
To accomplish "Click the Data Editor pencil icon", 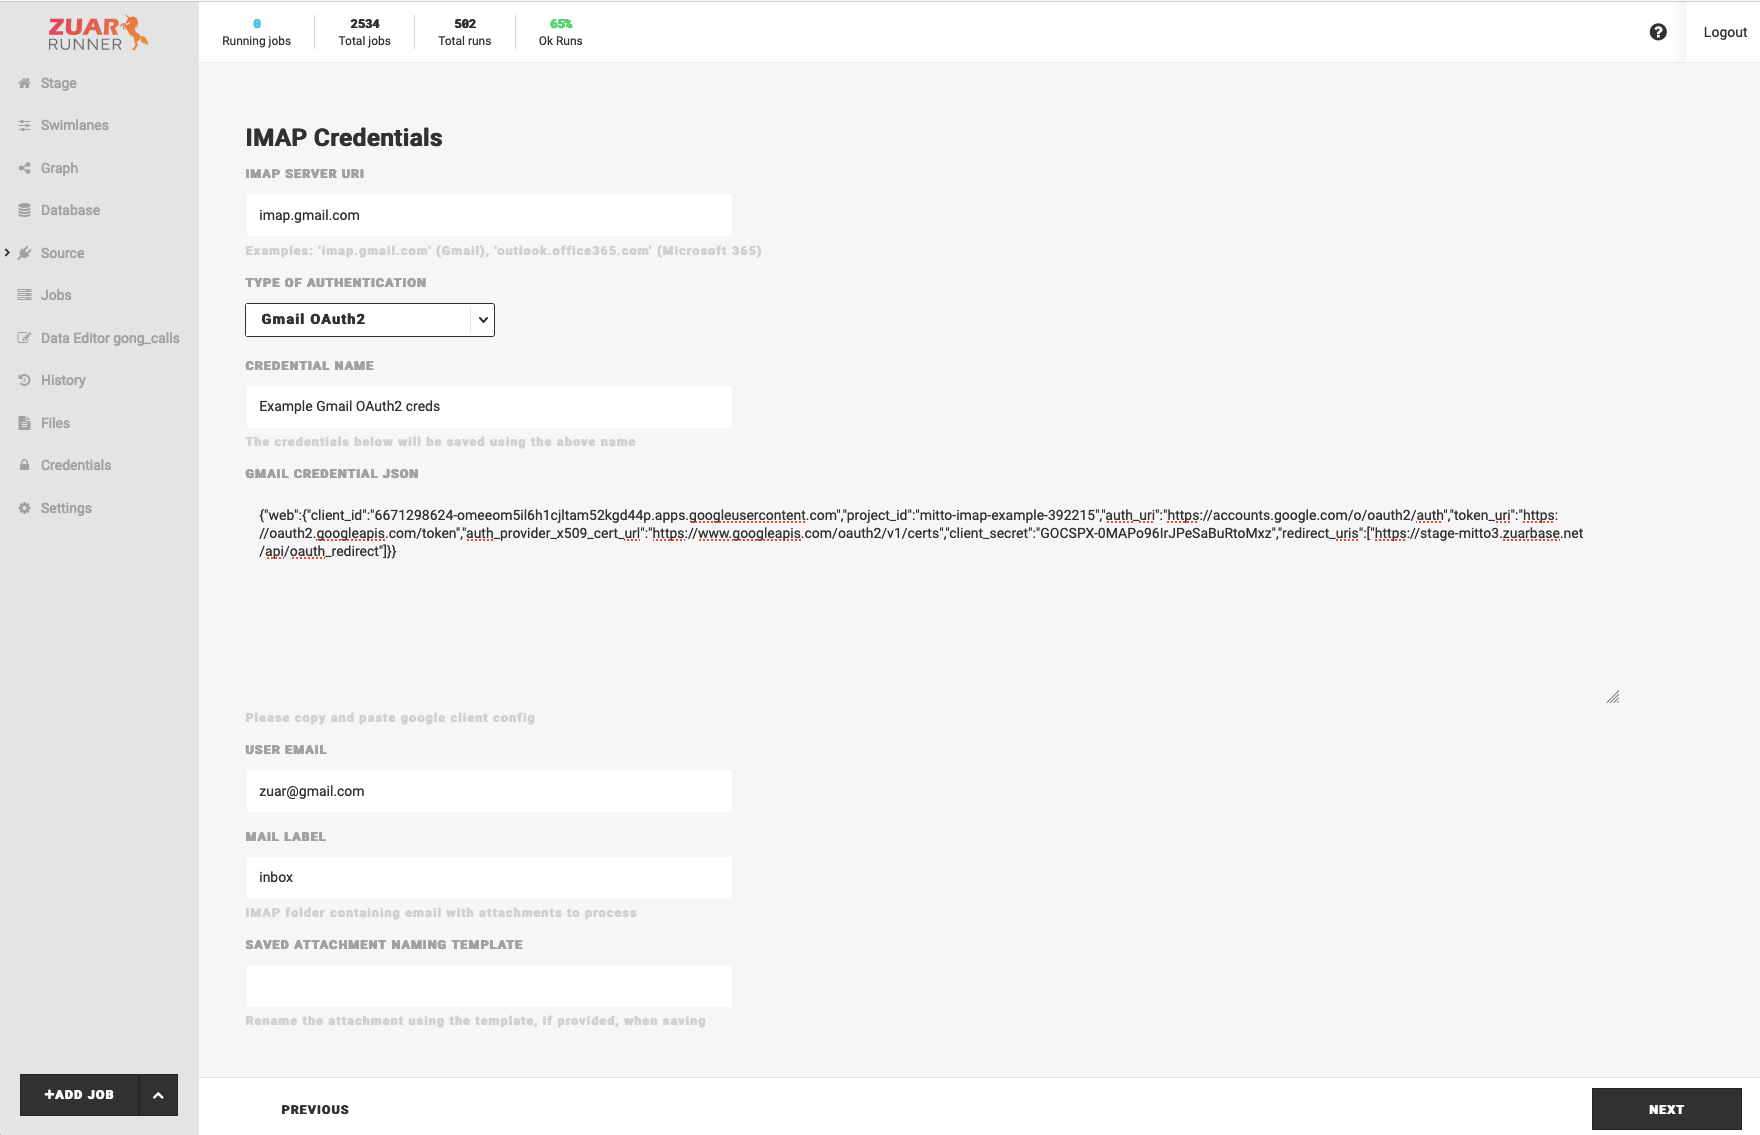I will 24,338.
